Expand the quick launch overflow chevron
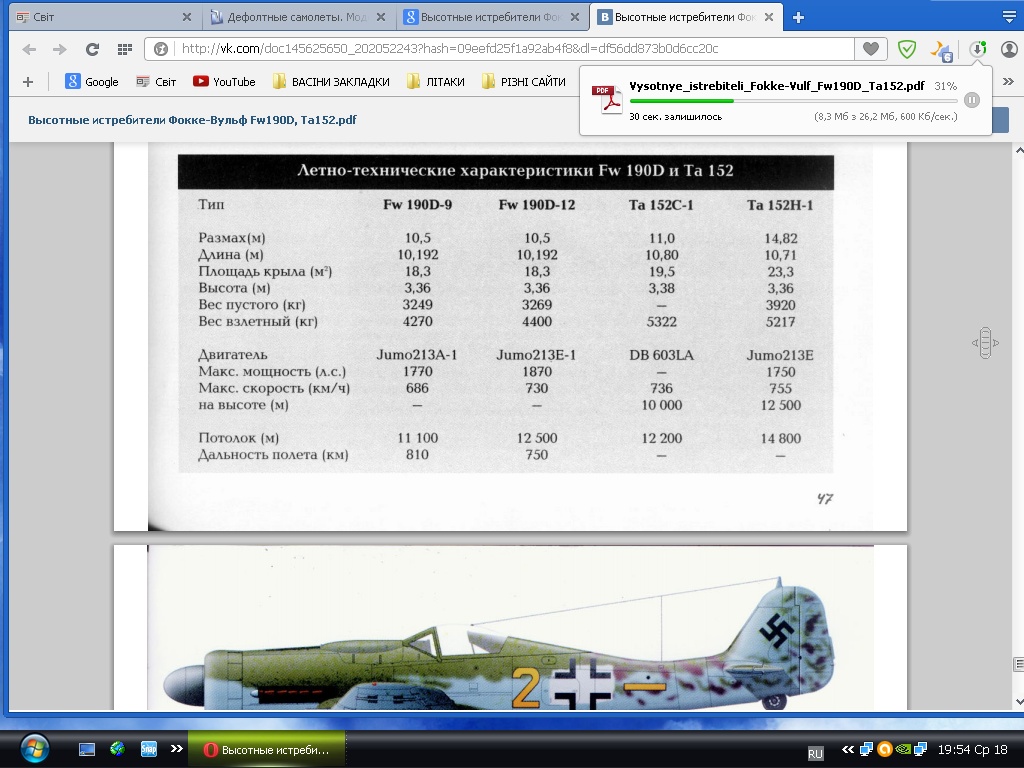Viewport: 1024px width, 768px height. click(x=176, y=748)
